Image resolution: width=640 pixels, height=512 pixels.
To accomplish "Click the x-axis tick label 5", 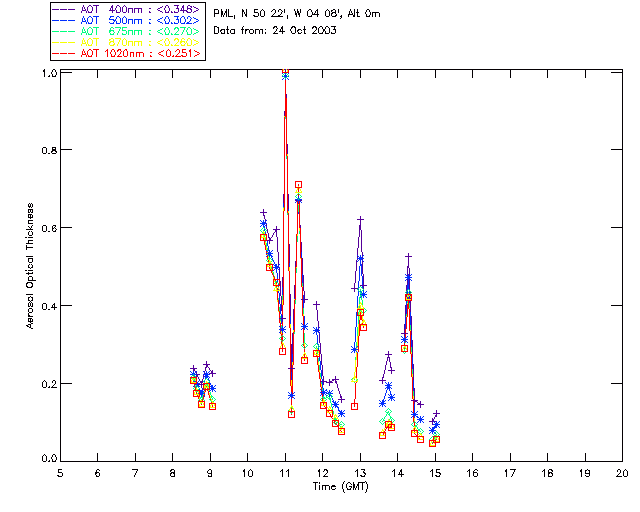I will point(60,473).
